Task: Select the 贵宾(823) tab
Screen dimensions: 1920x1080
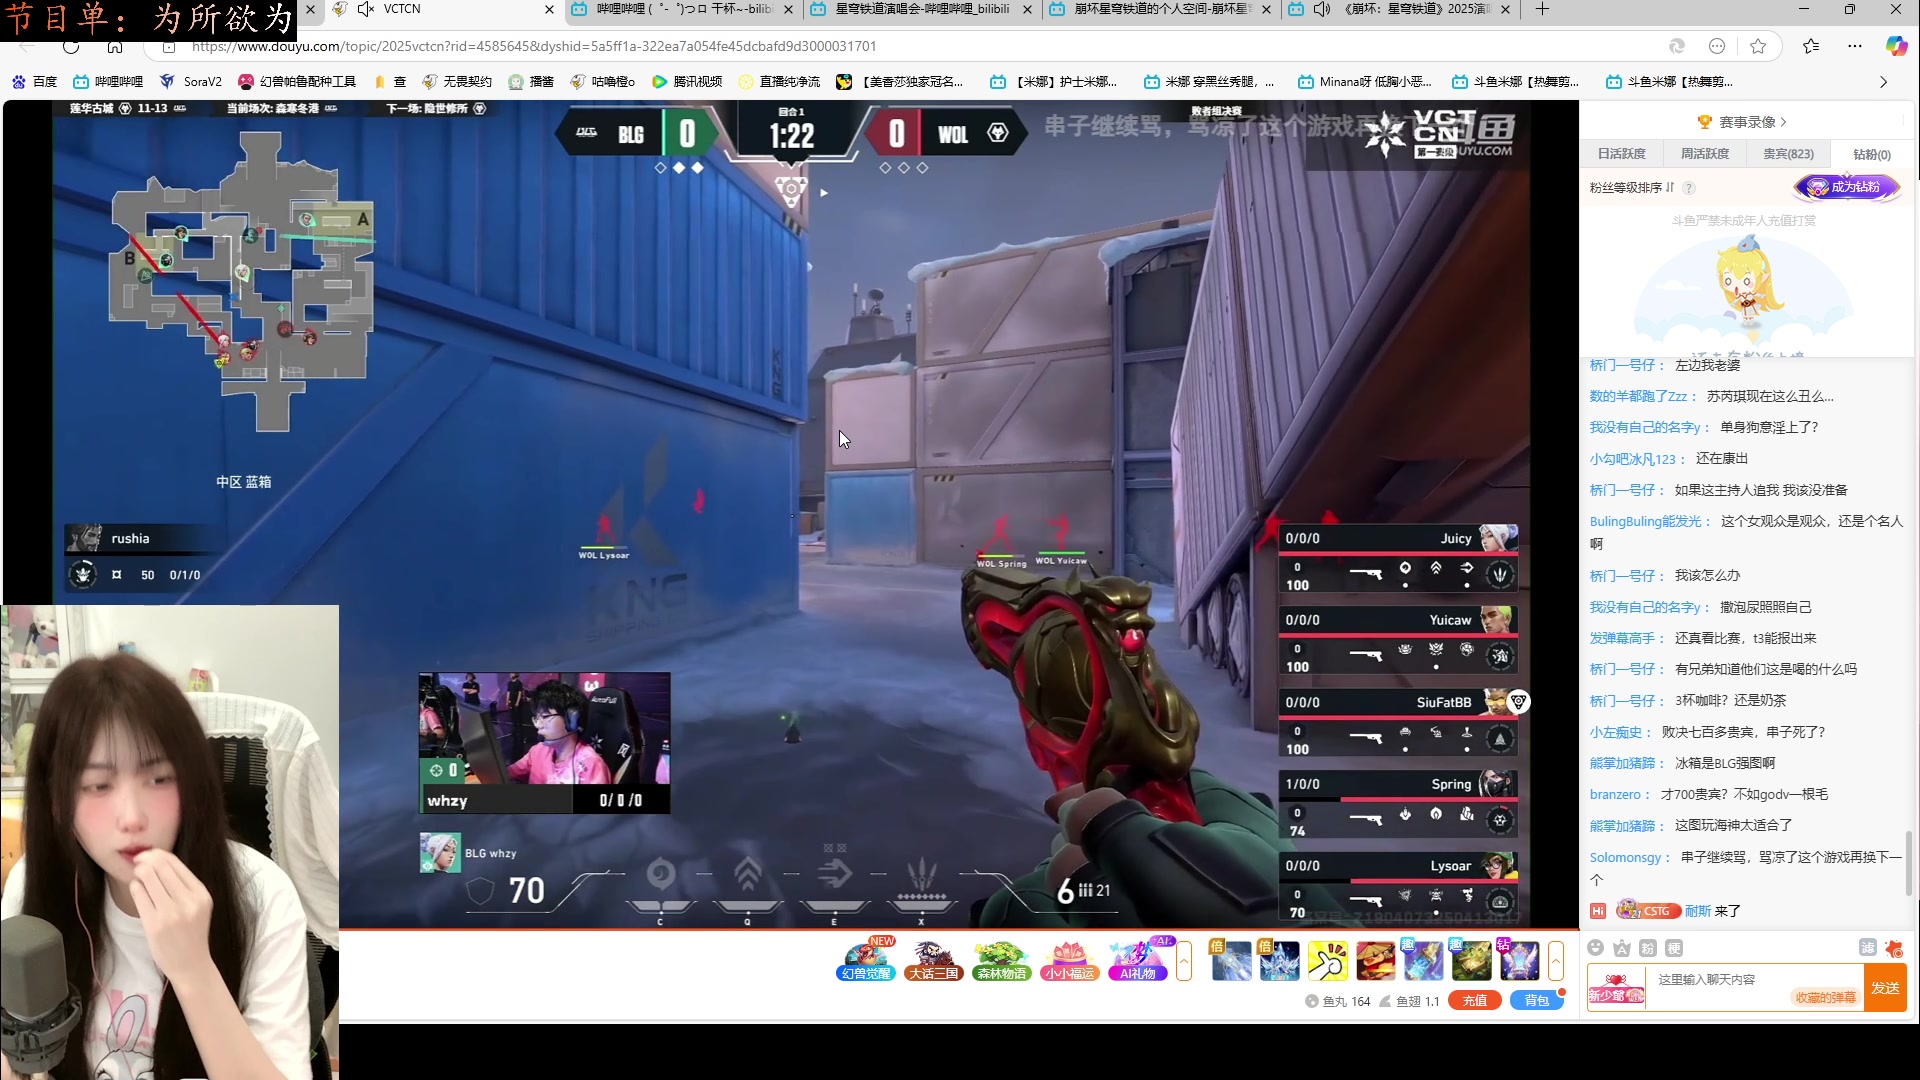Action: 1788,154
